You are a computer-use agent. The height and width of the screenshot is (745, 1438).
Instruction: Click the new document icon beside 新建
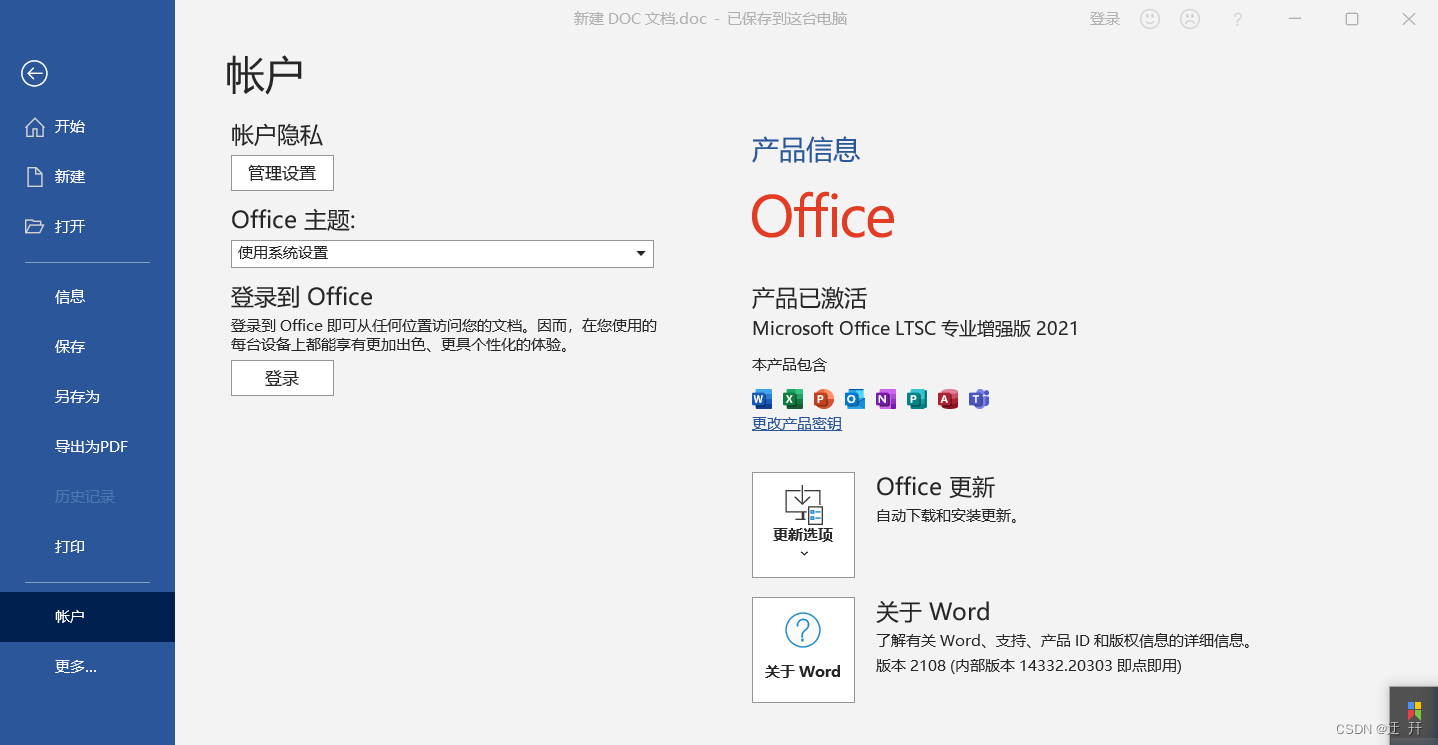[35, 177]
